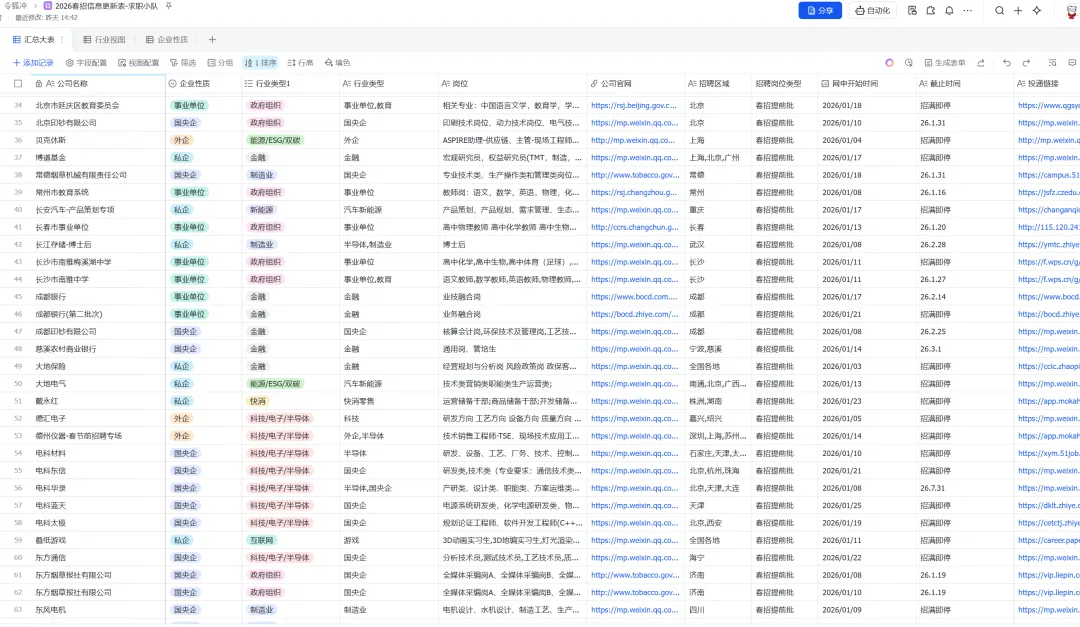Click the 互联网 tag in 叠纸游戏 row
1080x627 pixels.
[262, 540]
